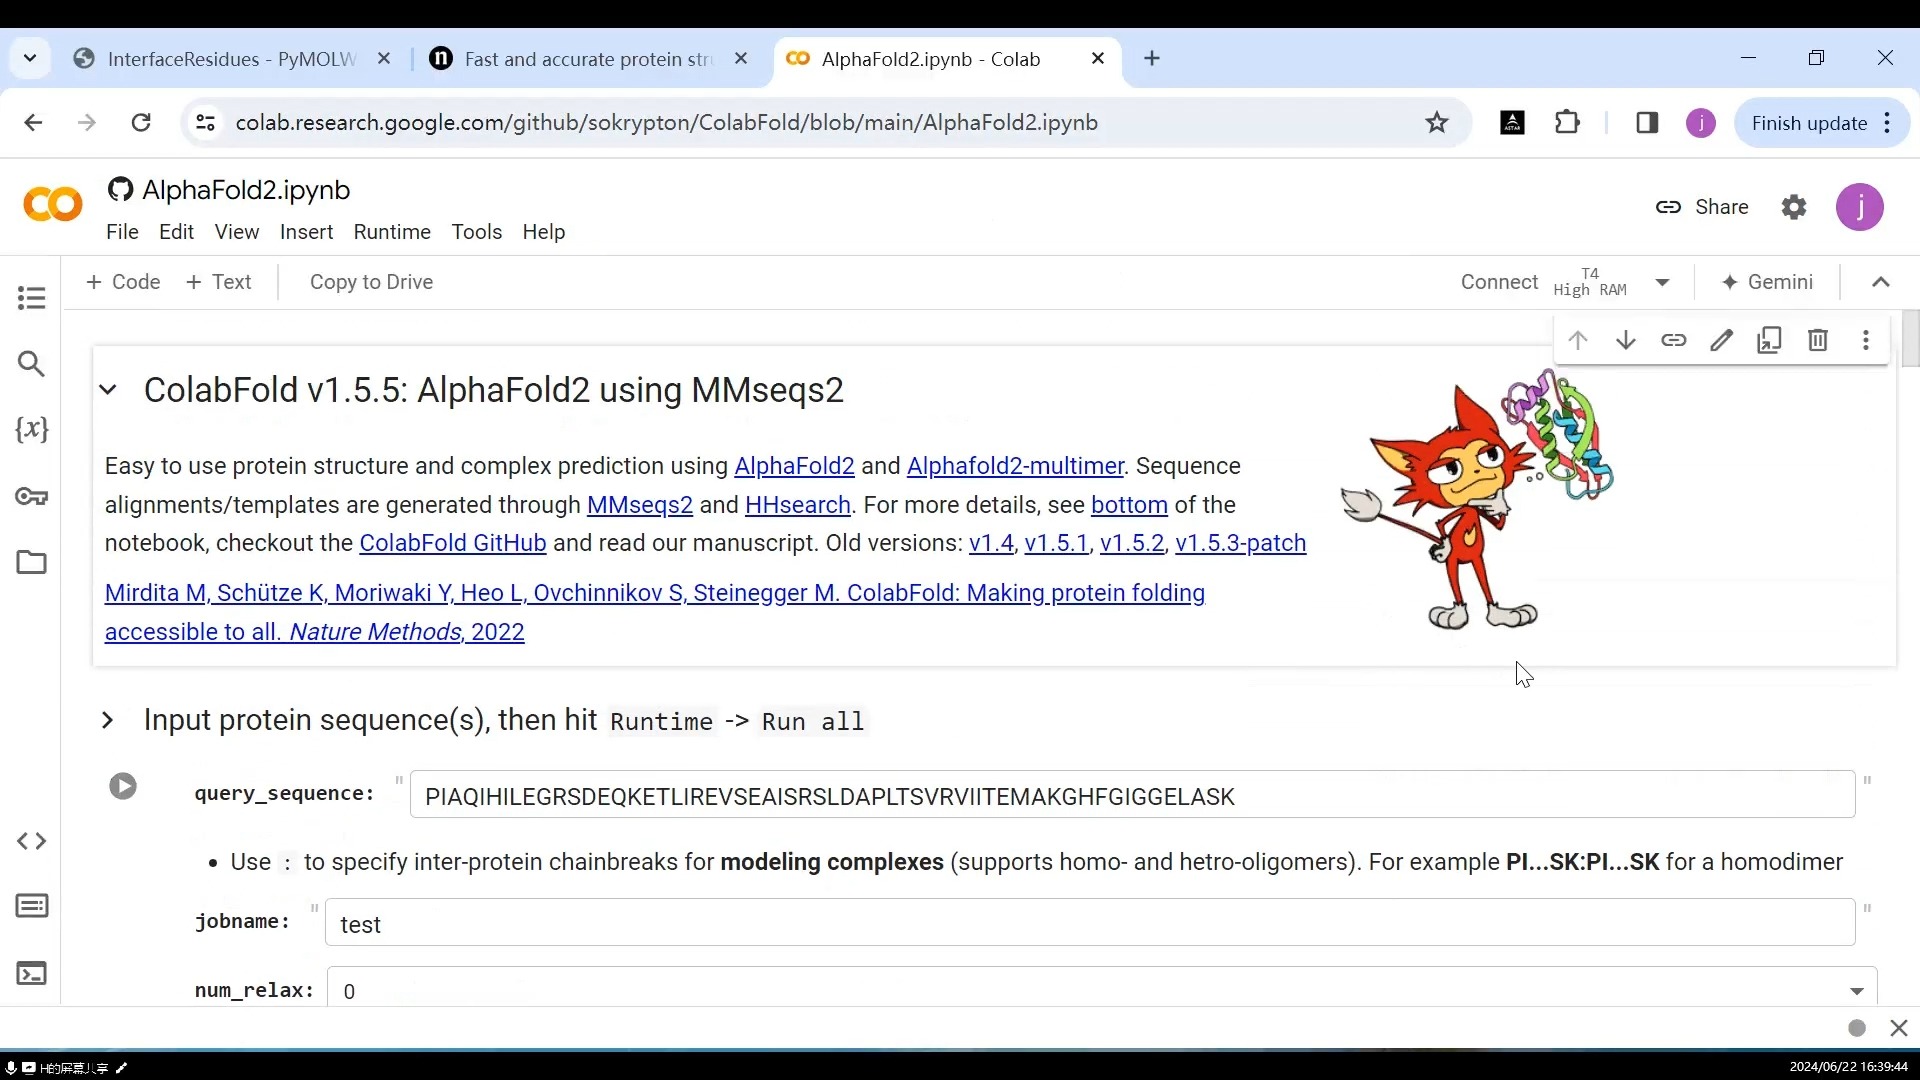The width and height of the screenshot is (1920, 1080).
Task: Open the Tools menu
Action: coord(477,232)
